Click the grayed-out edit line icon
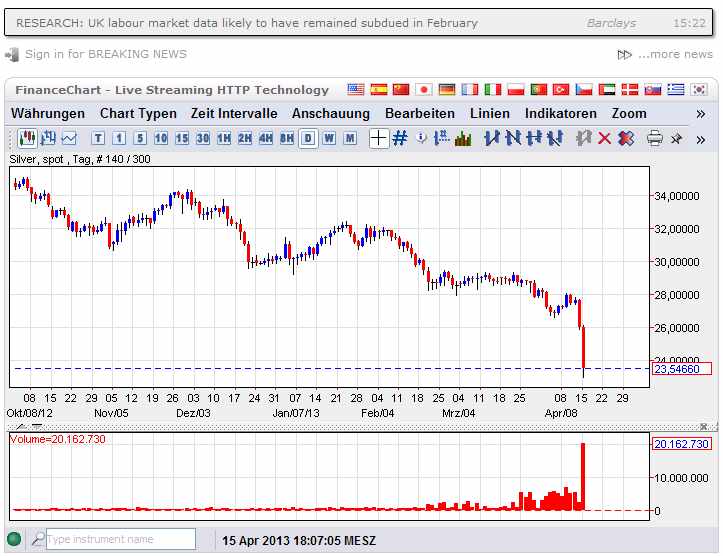Viewport: 723px width, 556px height. coord(584,138)
